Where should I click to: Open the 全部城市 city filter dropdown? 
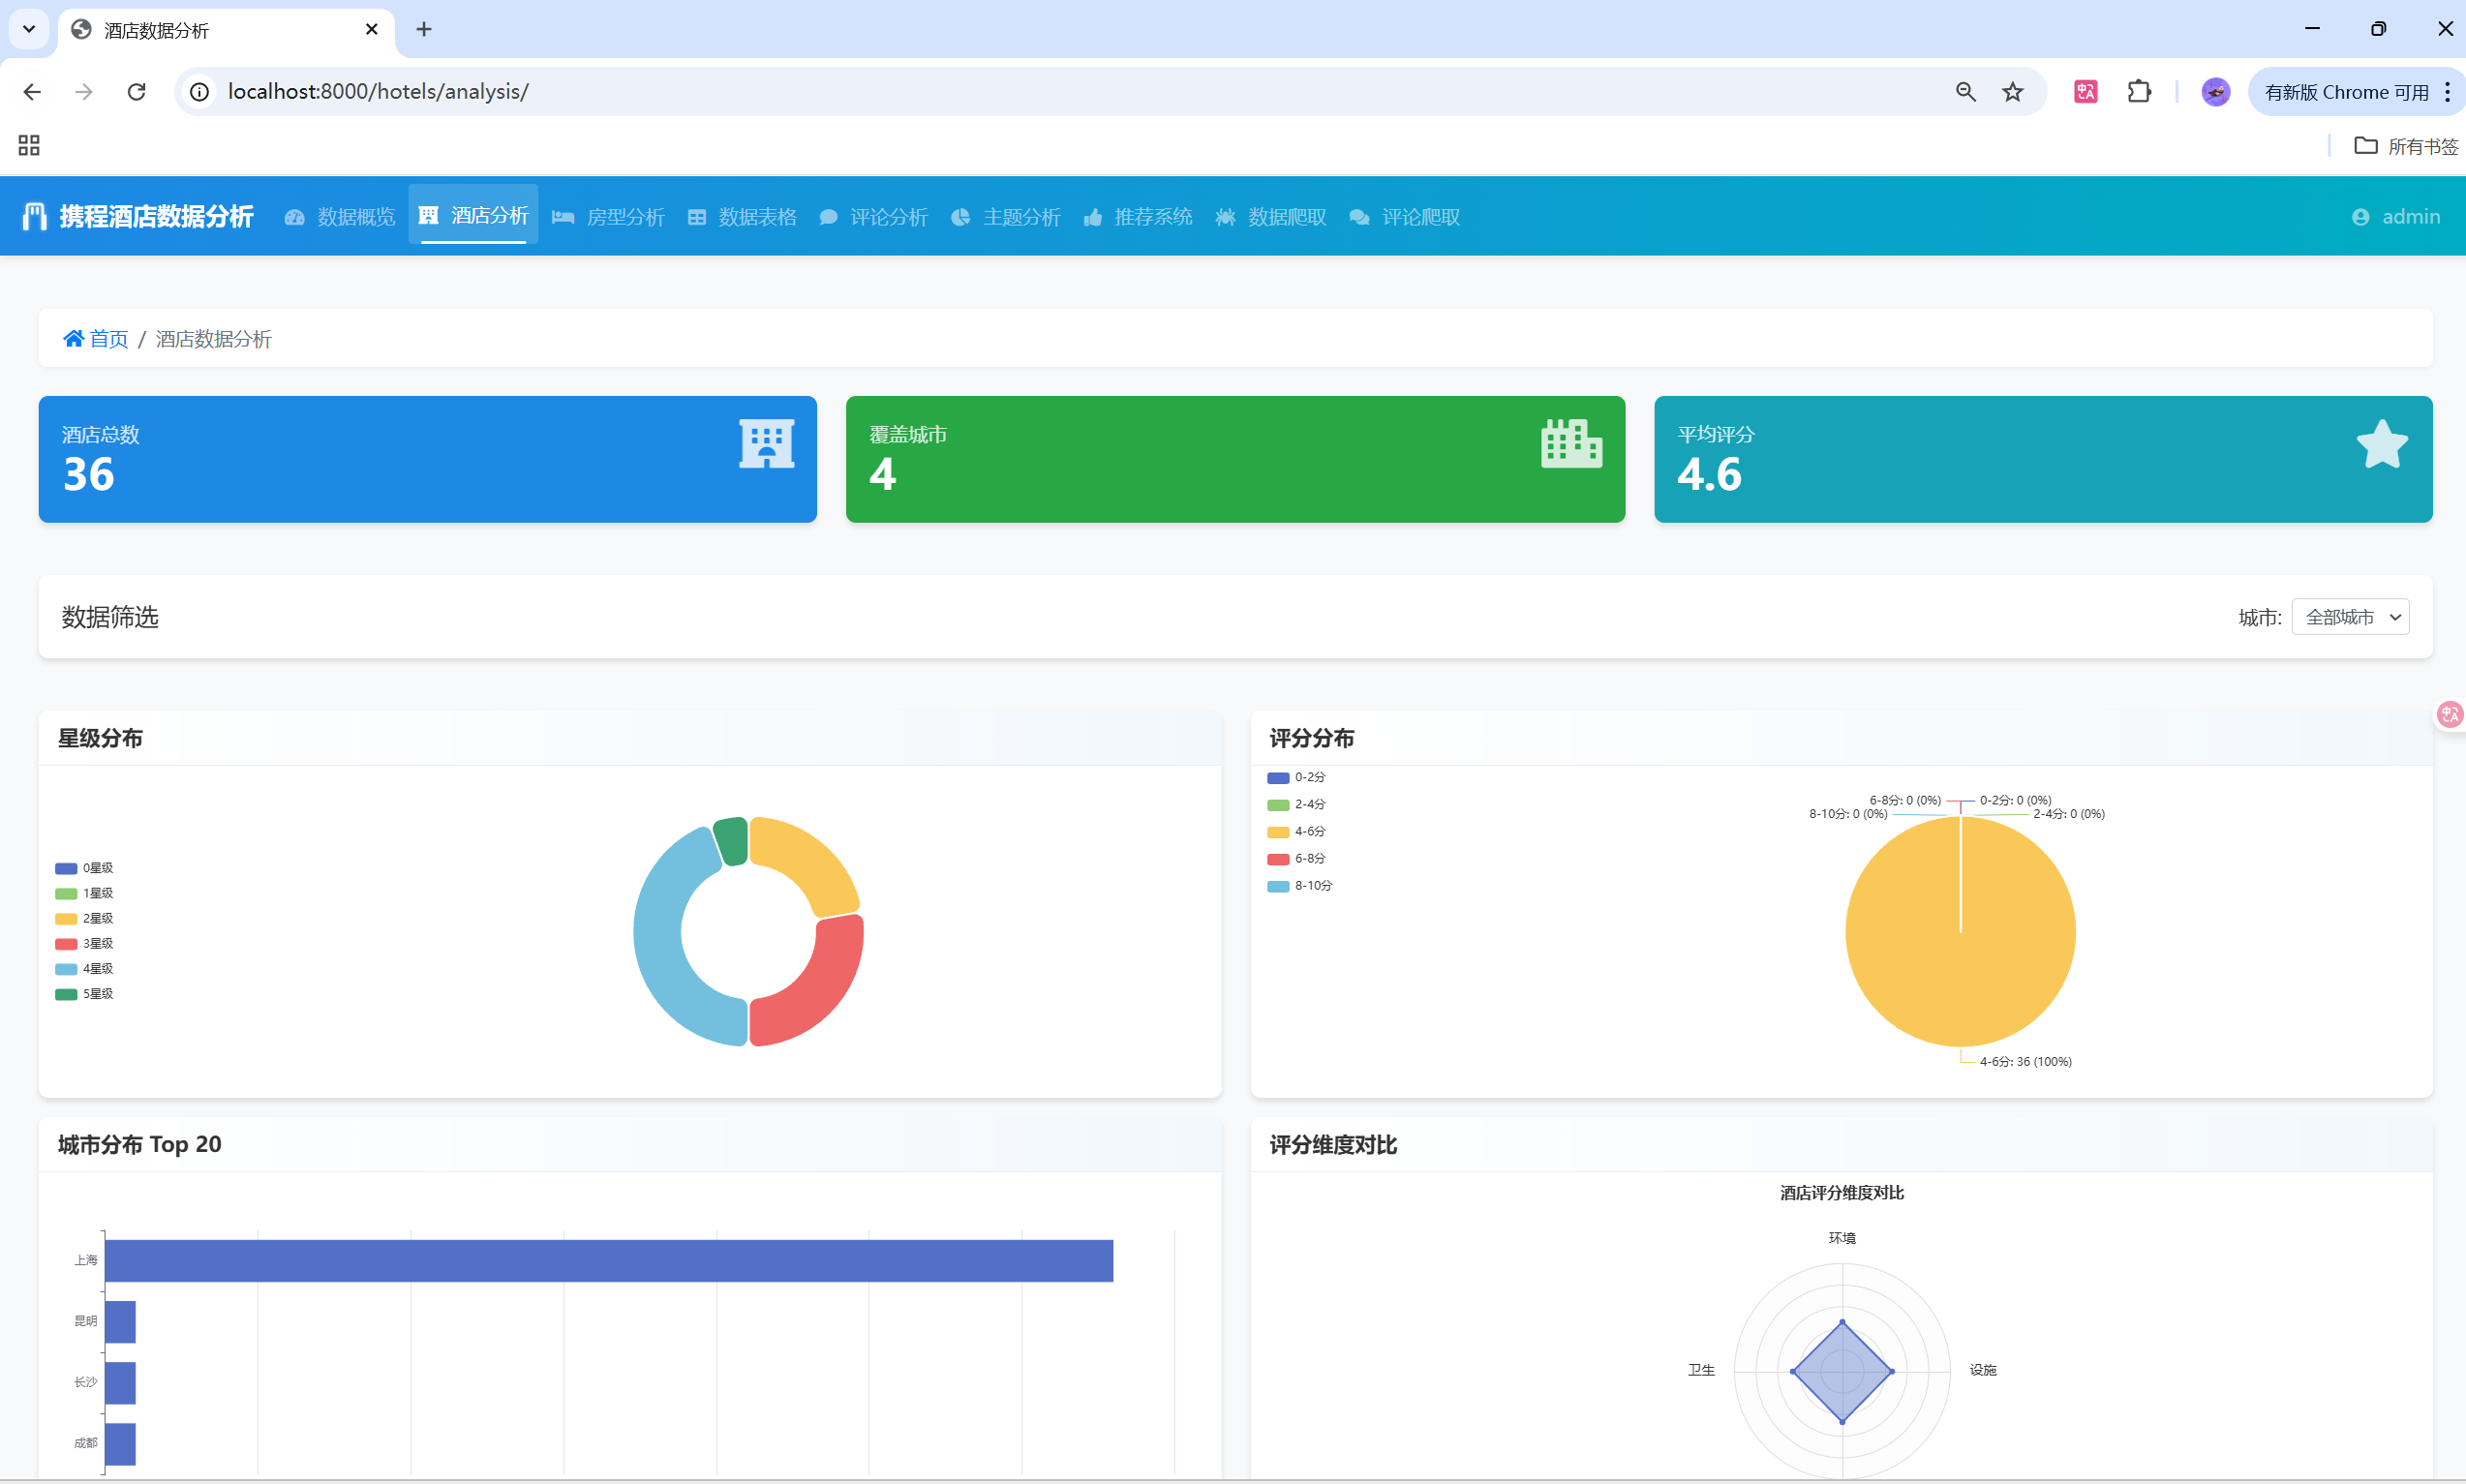(2349, 617)
